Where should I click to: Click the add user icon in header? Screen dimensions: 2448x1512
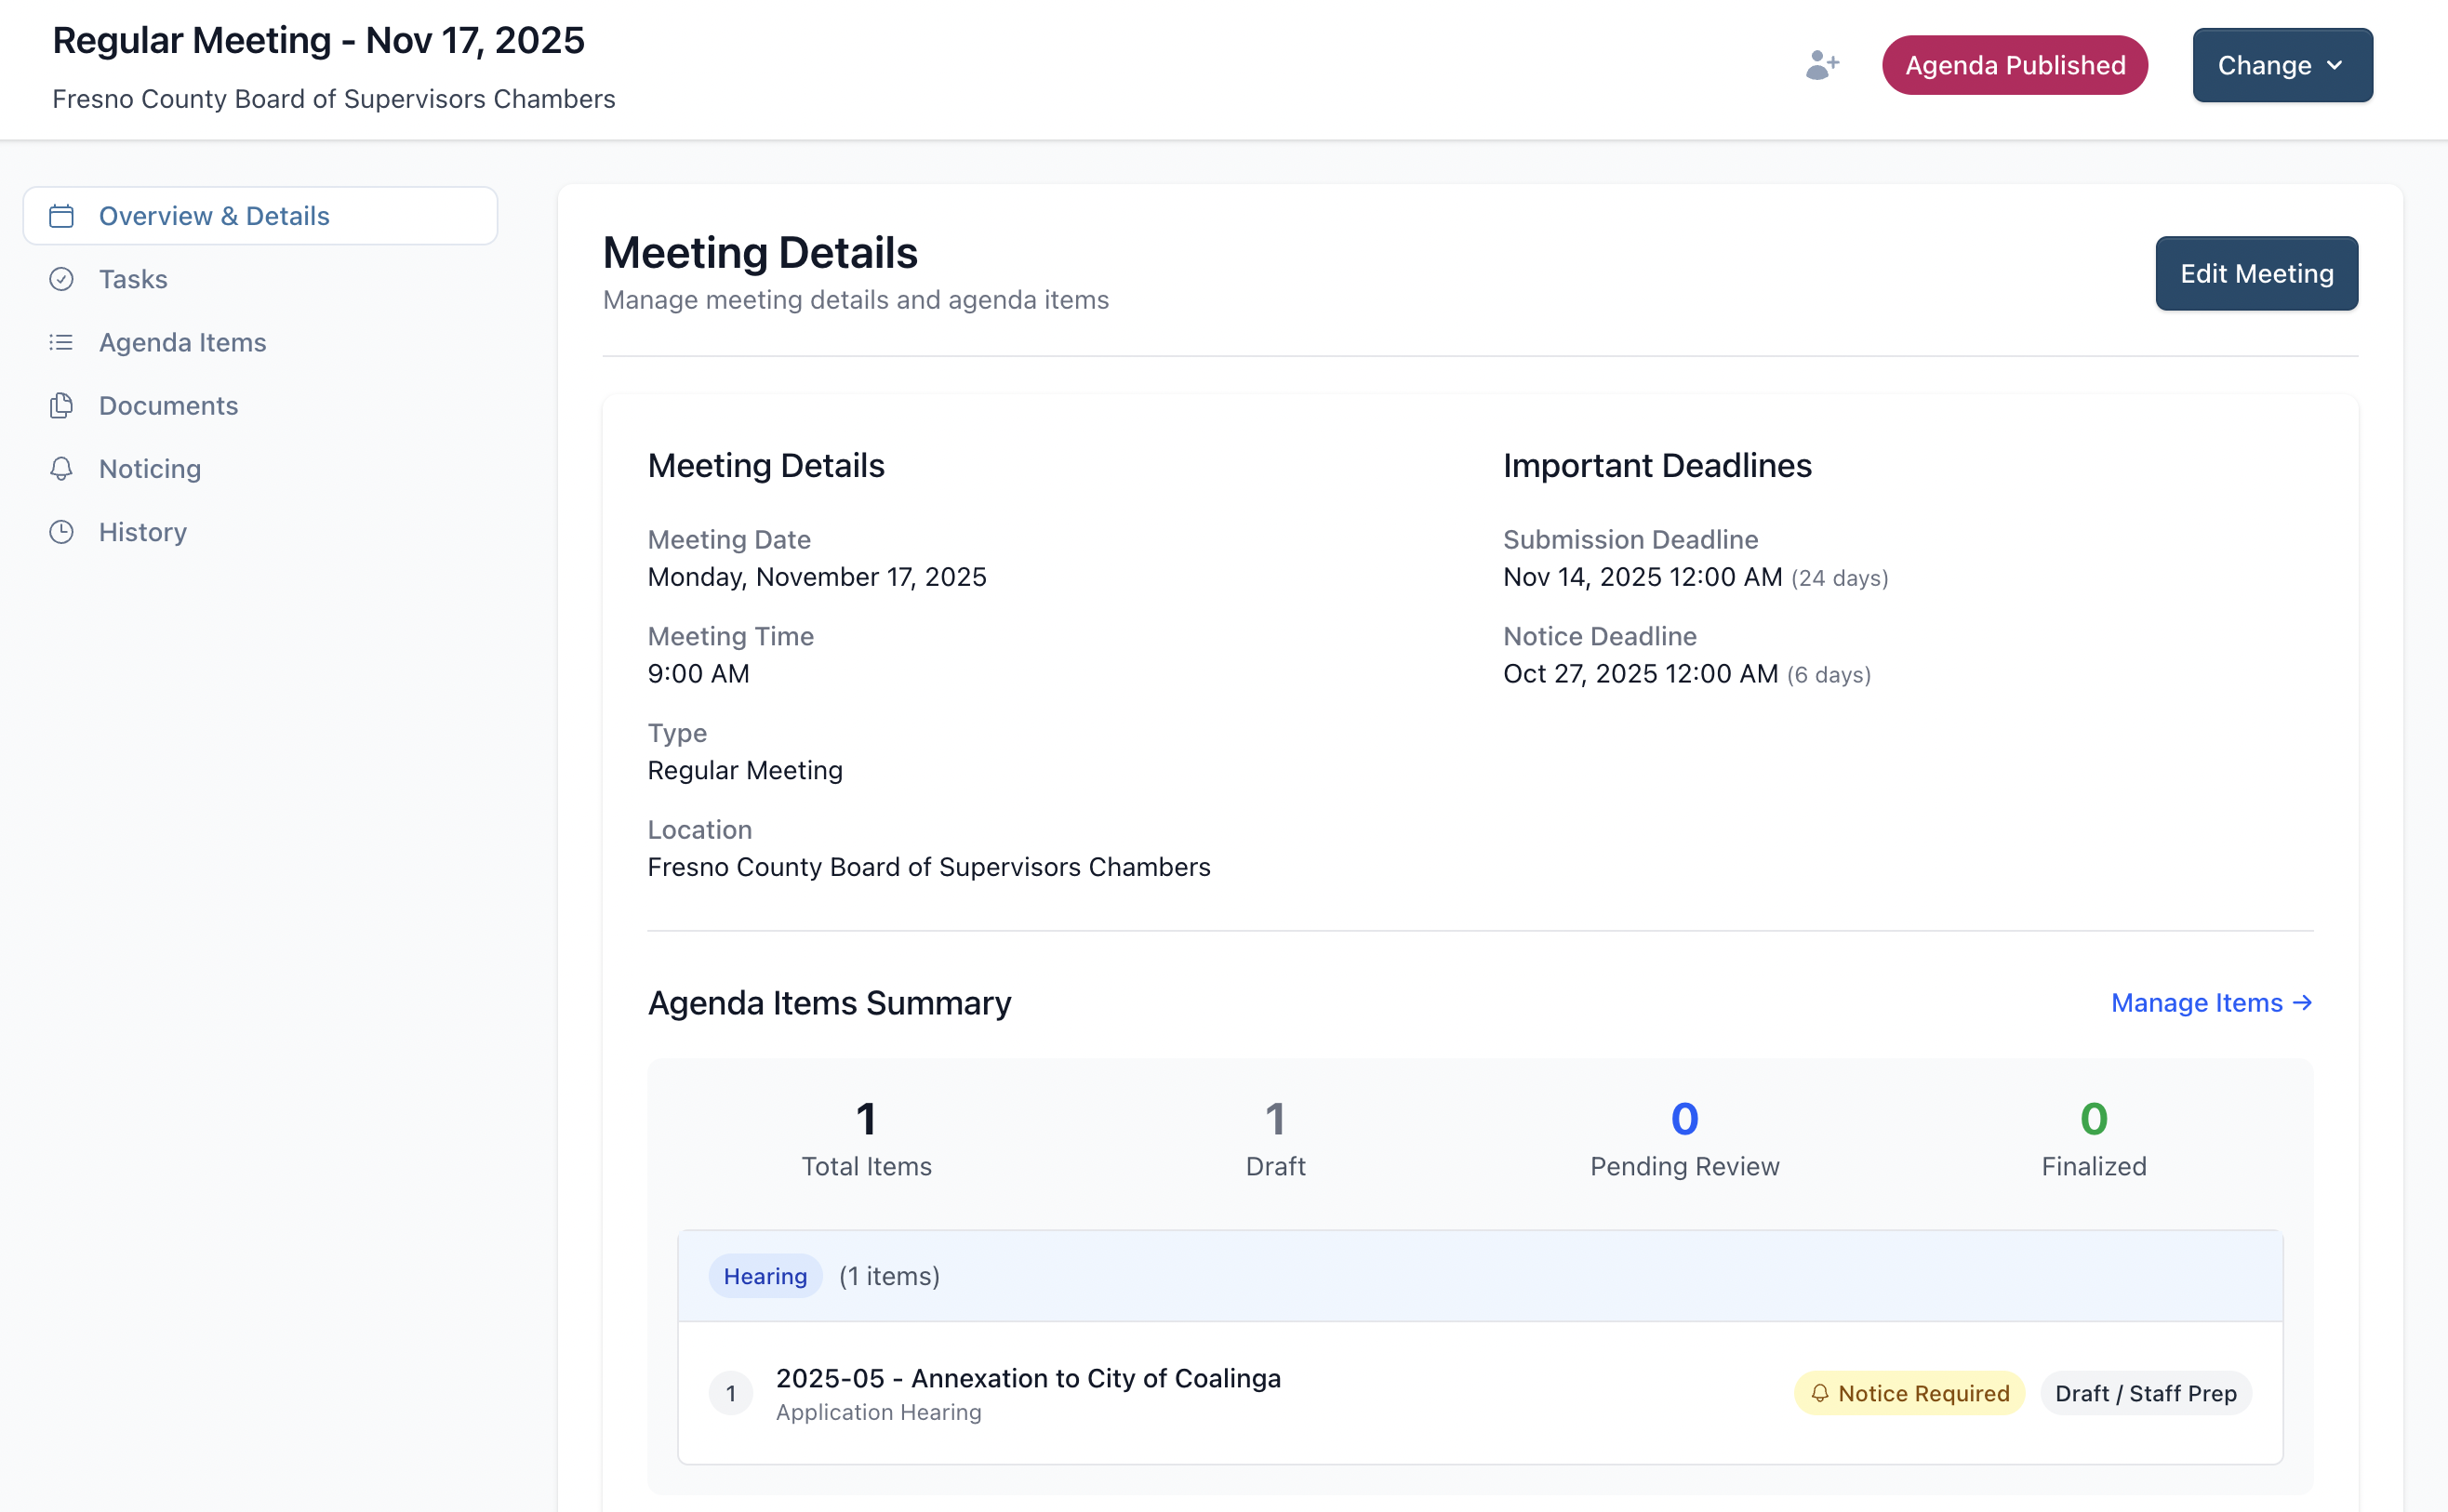coord(1822,66)
